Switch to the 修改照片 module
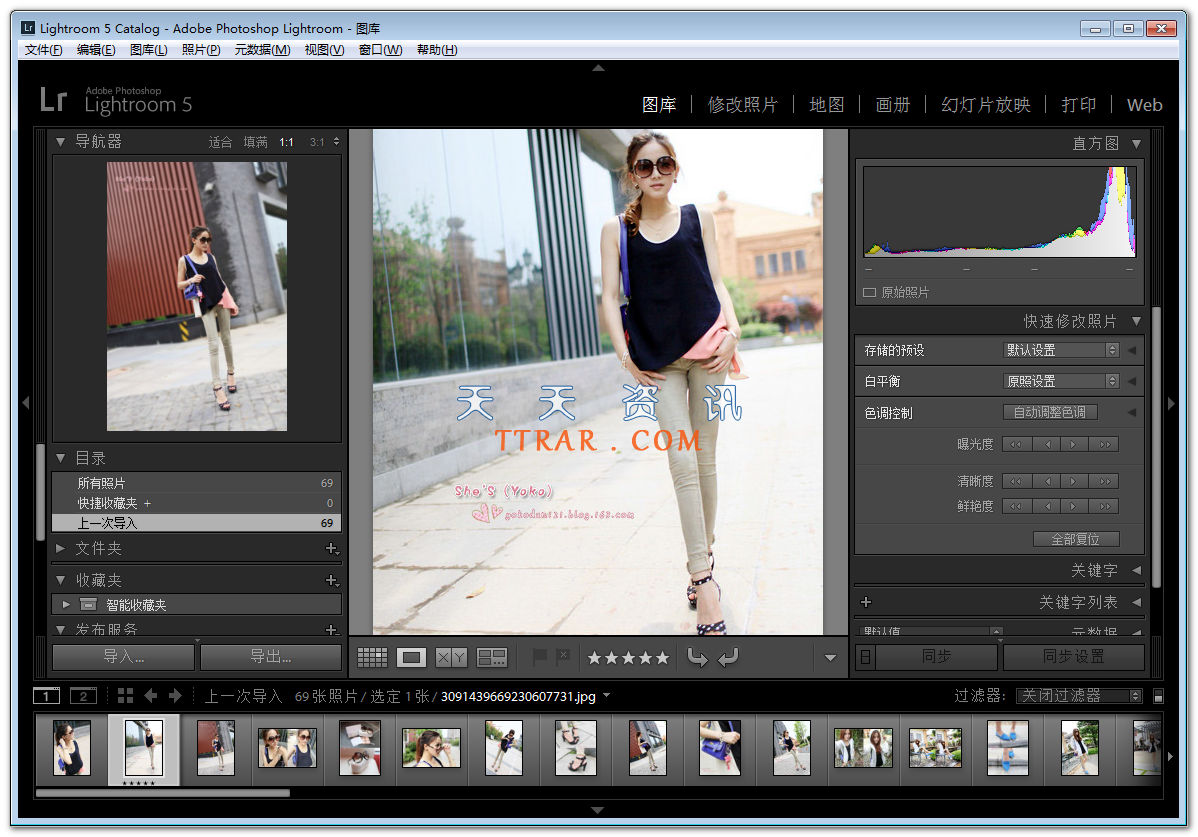Screen dimensions: 1198x837 [742, 105]
